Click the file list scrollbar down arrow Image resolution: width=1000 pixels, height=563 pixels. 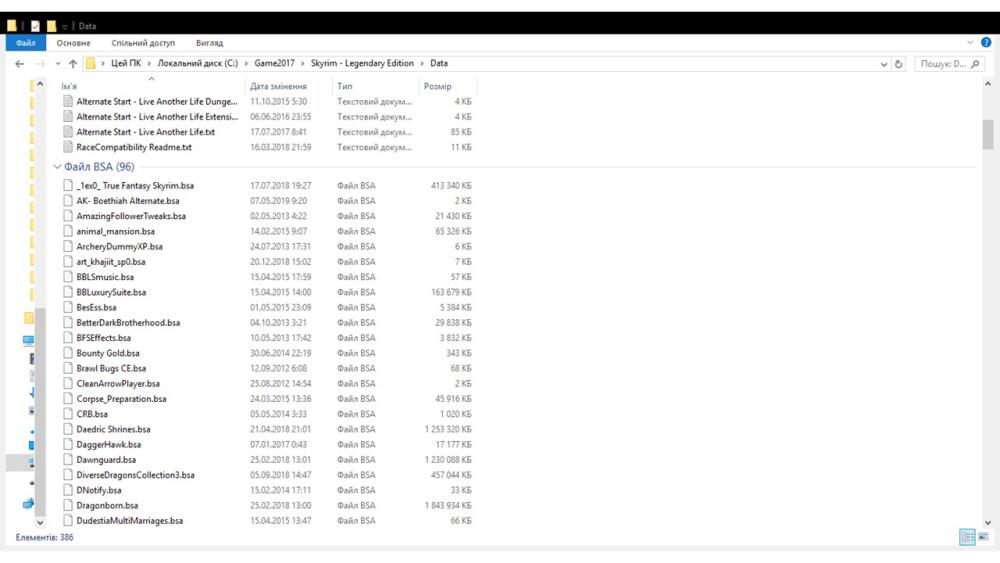987,522
